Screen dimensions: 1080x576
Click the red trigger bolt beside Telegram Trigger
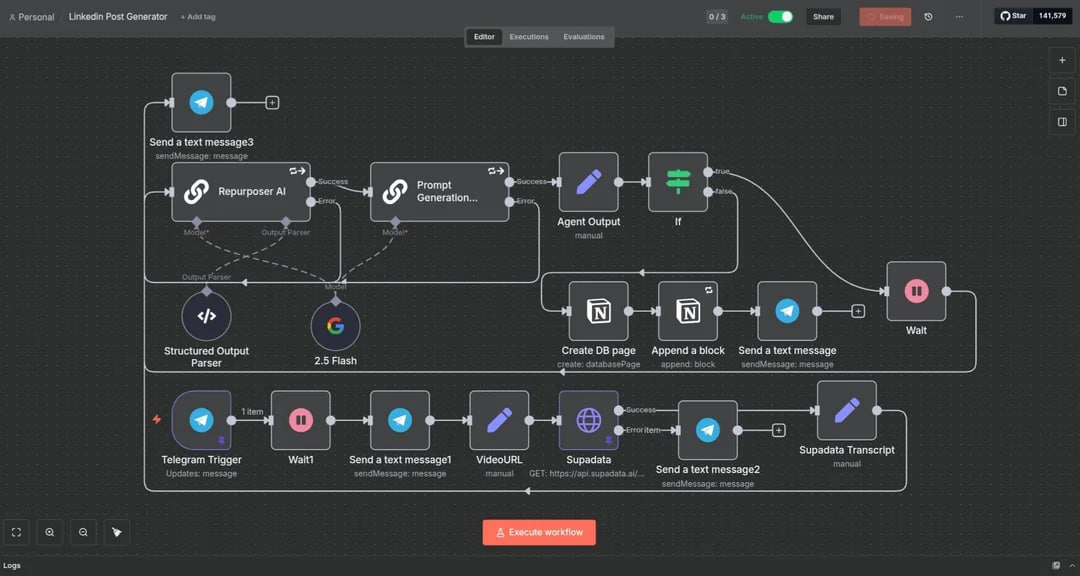157,420
